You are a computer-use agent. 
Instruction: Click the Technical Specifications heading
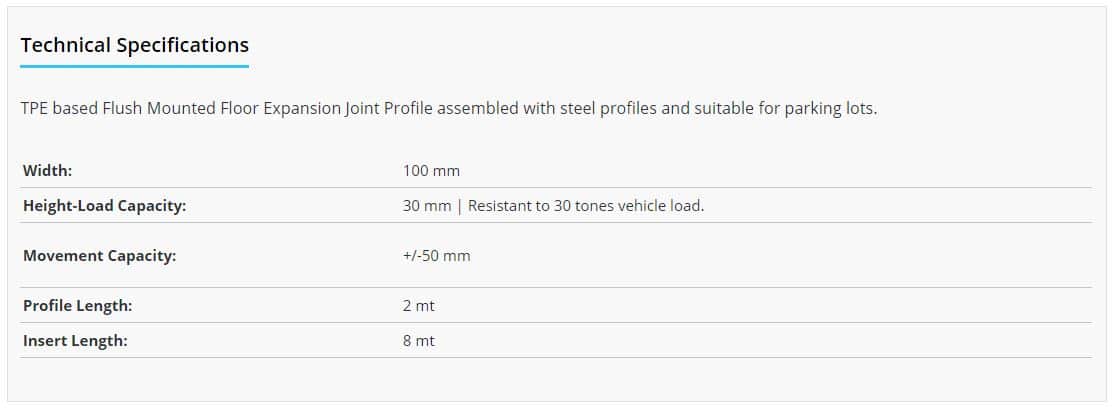[135, 46]
